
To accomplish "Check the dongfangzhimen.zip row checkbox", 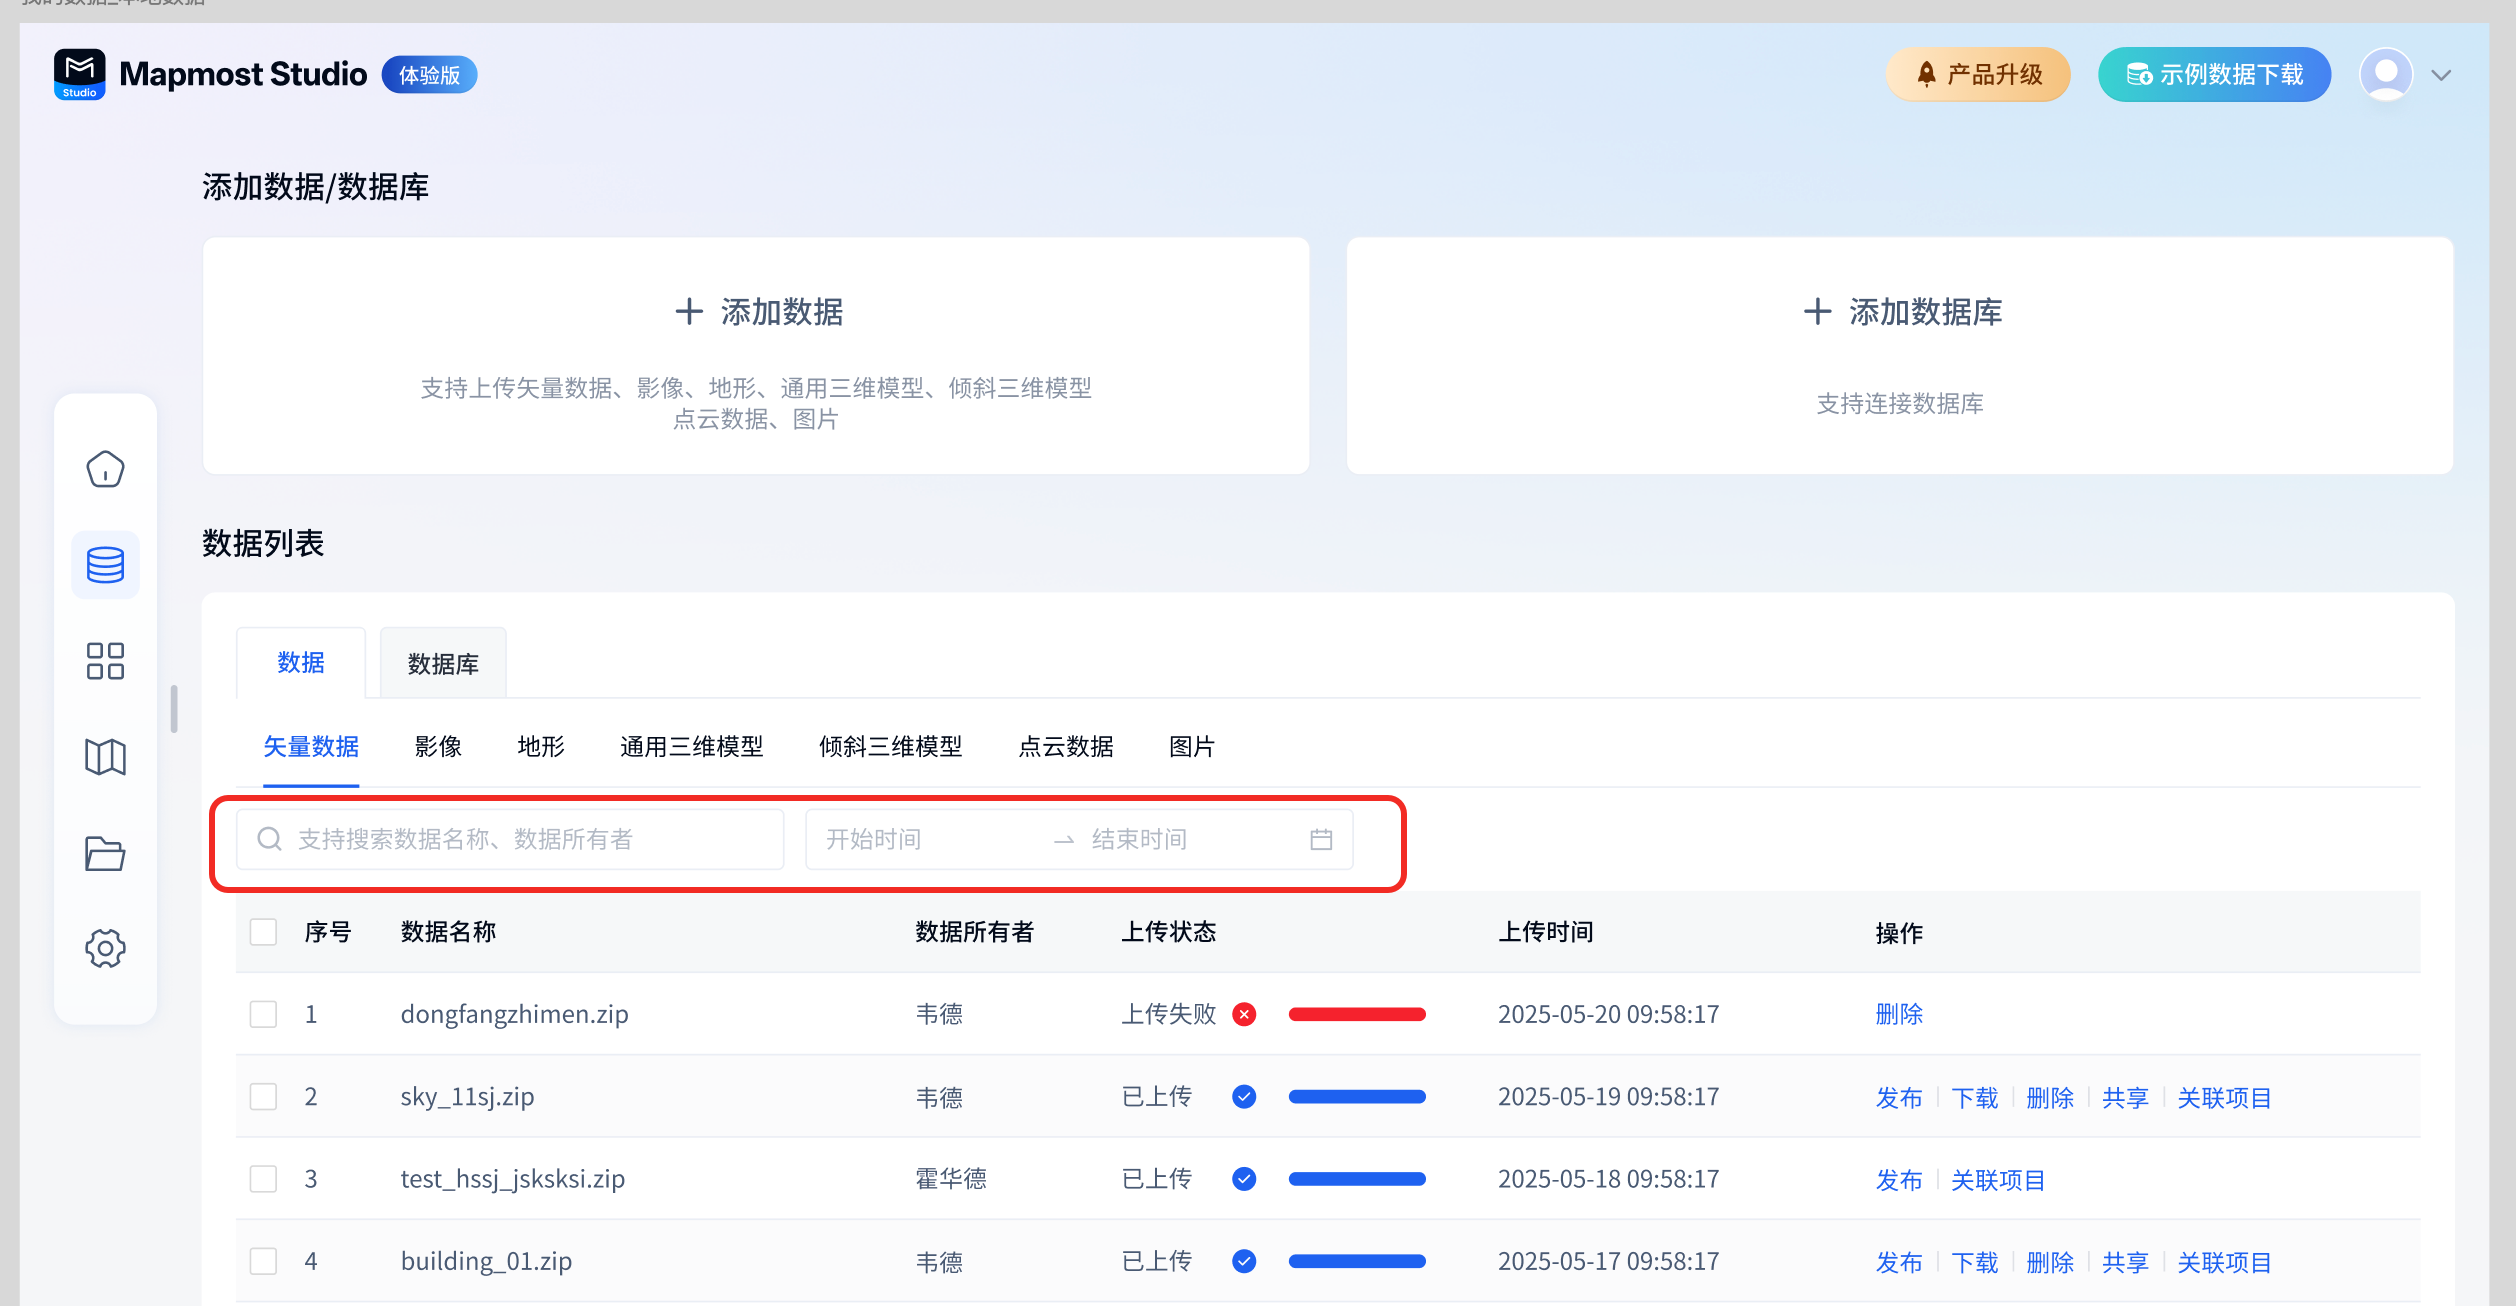I will [x=263, y=1014].
